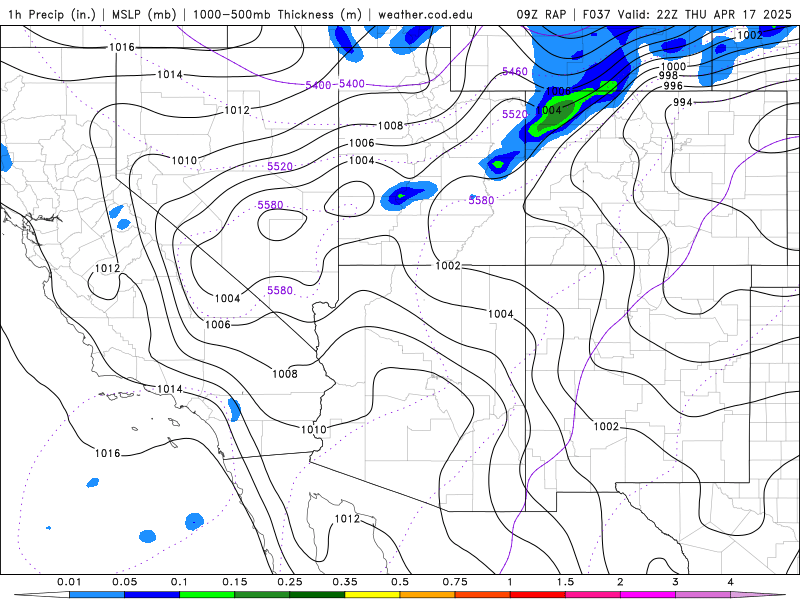Click the 0.15 legend value
This screenshot has height=600, width=800.
(235, 582)
